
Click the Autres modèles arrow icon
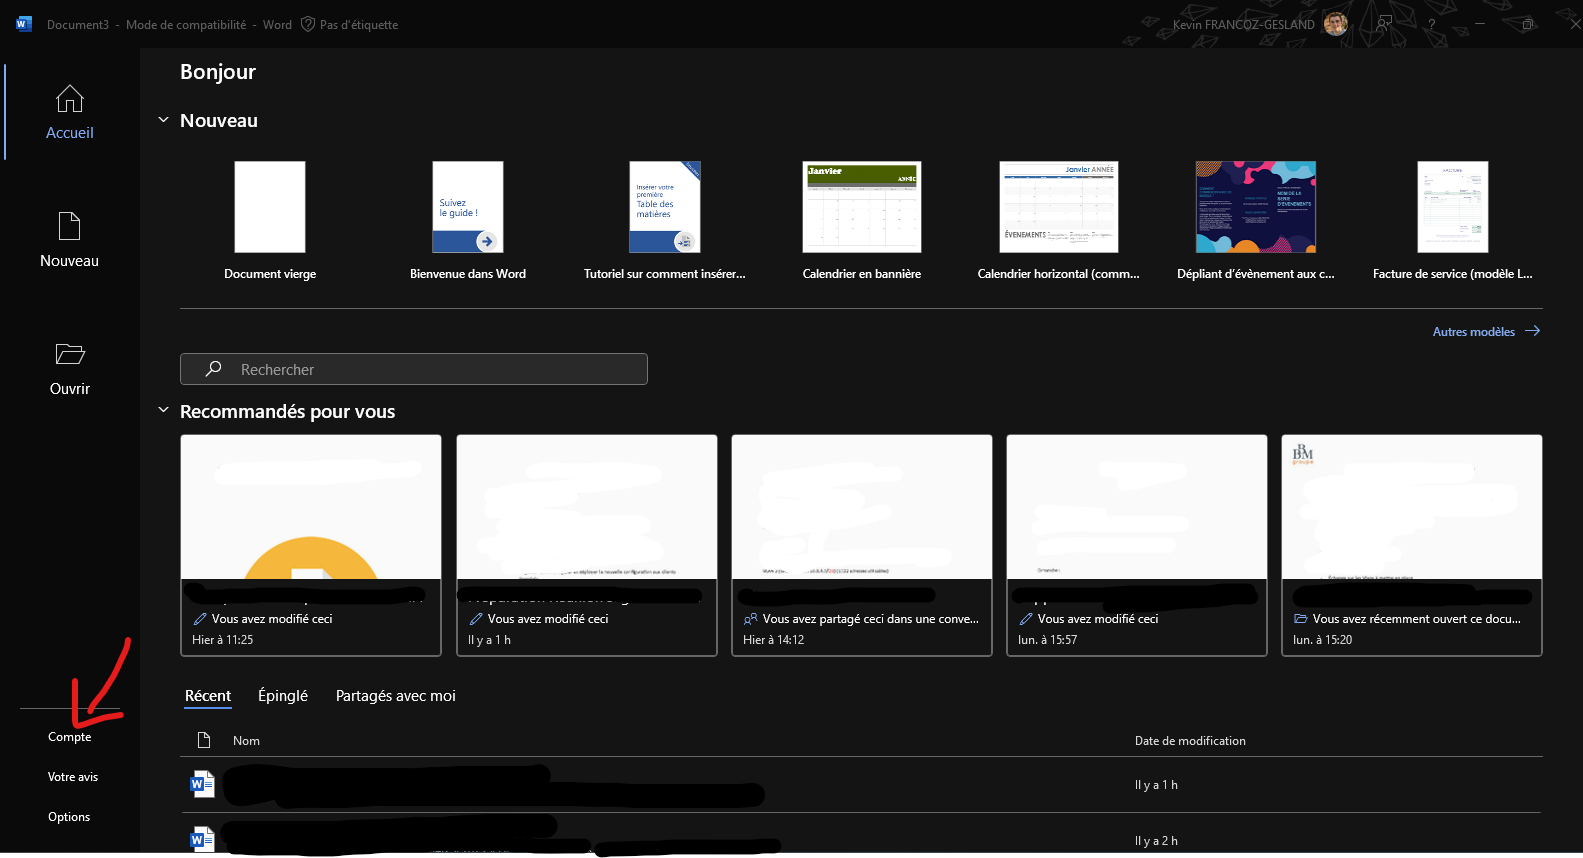tap(1532, 331)
